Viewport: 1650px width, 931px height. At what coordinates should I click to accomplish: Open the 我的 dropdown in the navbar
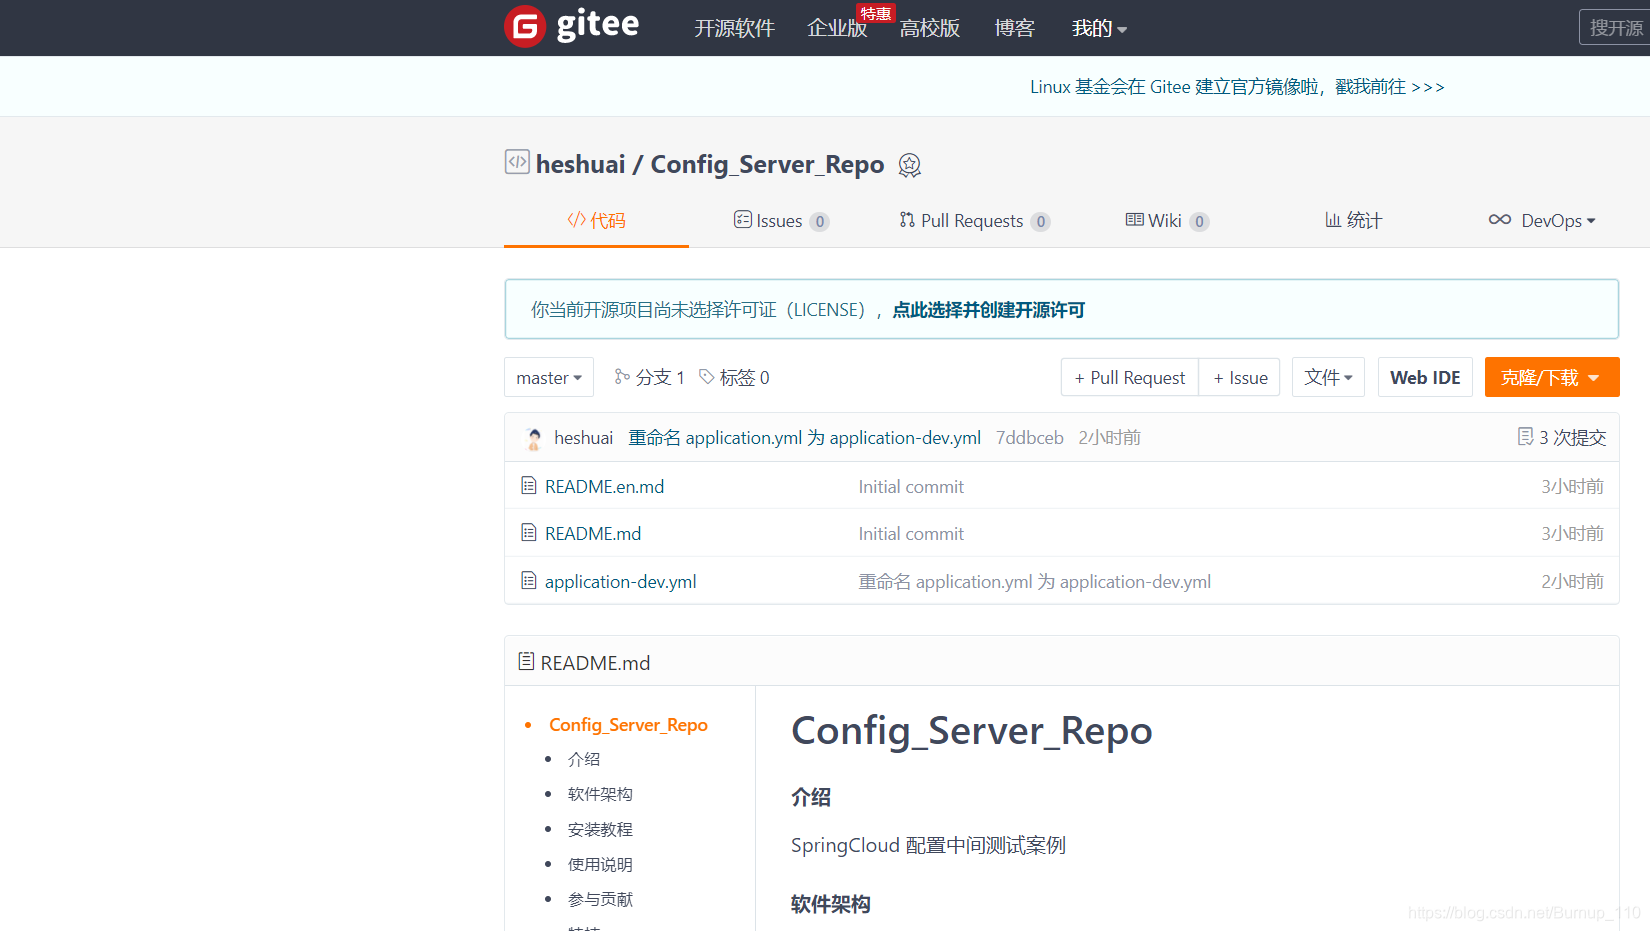tap(1099, 28)
